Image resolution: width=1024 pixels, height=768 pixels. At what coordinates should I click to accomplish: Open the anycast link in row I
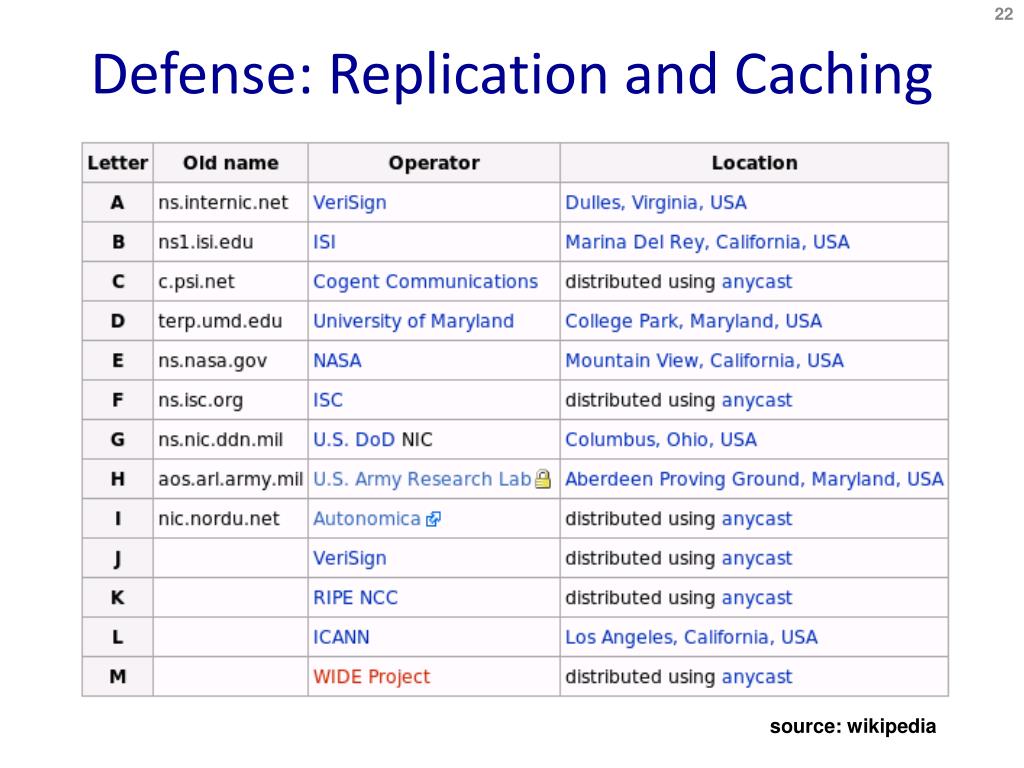[x=757, y=519]
